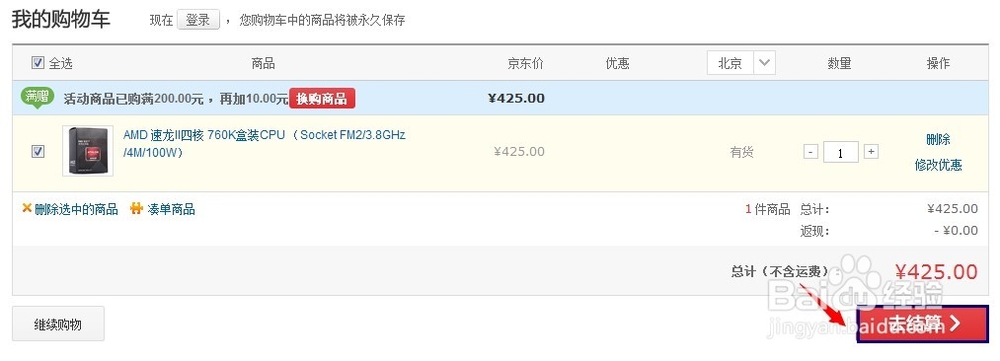The width and height of the screenshot is (1000, 361).
Task: Click the 删除选中的商品 link
Action: (x=76, y=209)
